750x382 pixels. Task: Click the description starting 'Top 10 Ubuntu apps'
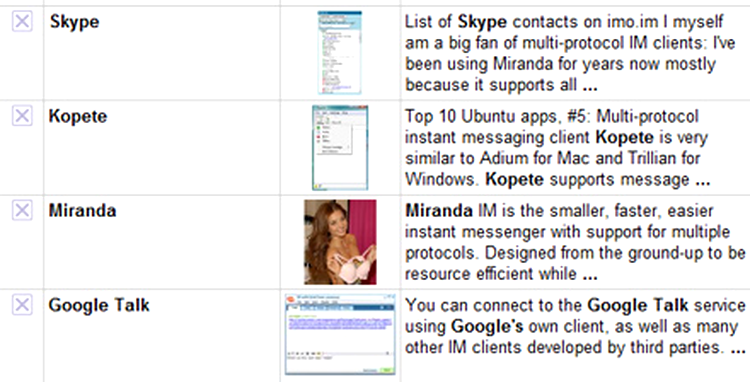(x=558, y=148)
